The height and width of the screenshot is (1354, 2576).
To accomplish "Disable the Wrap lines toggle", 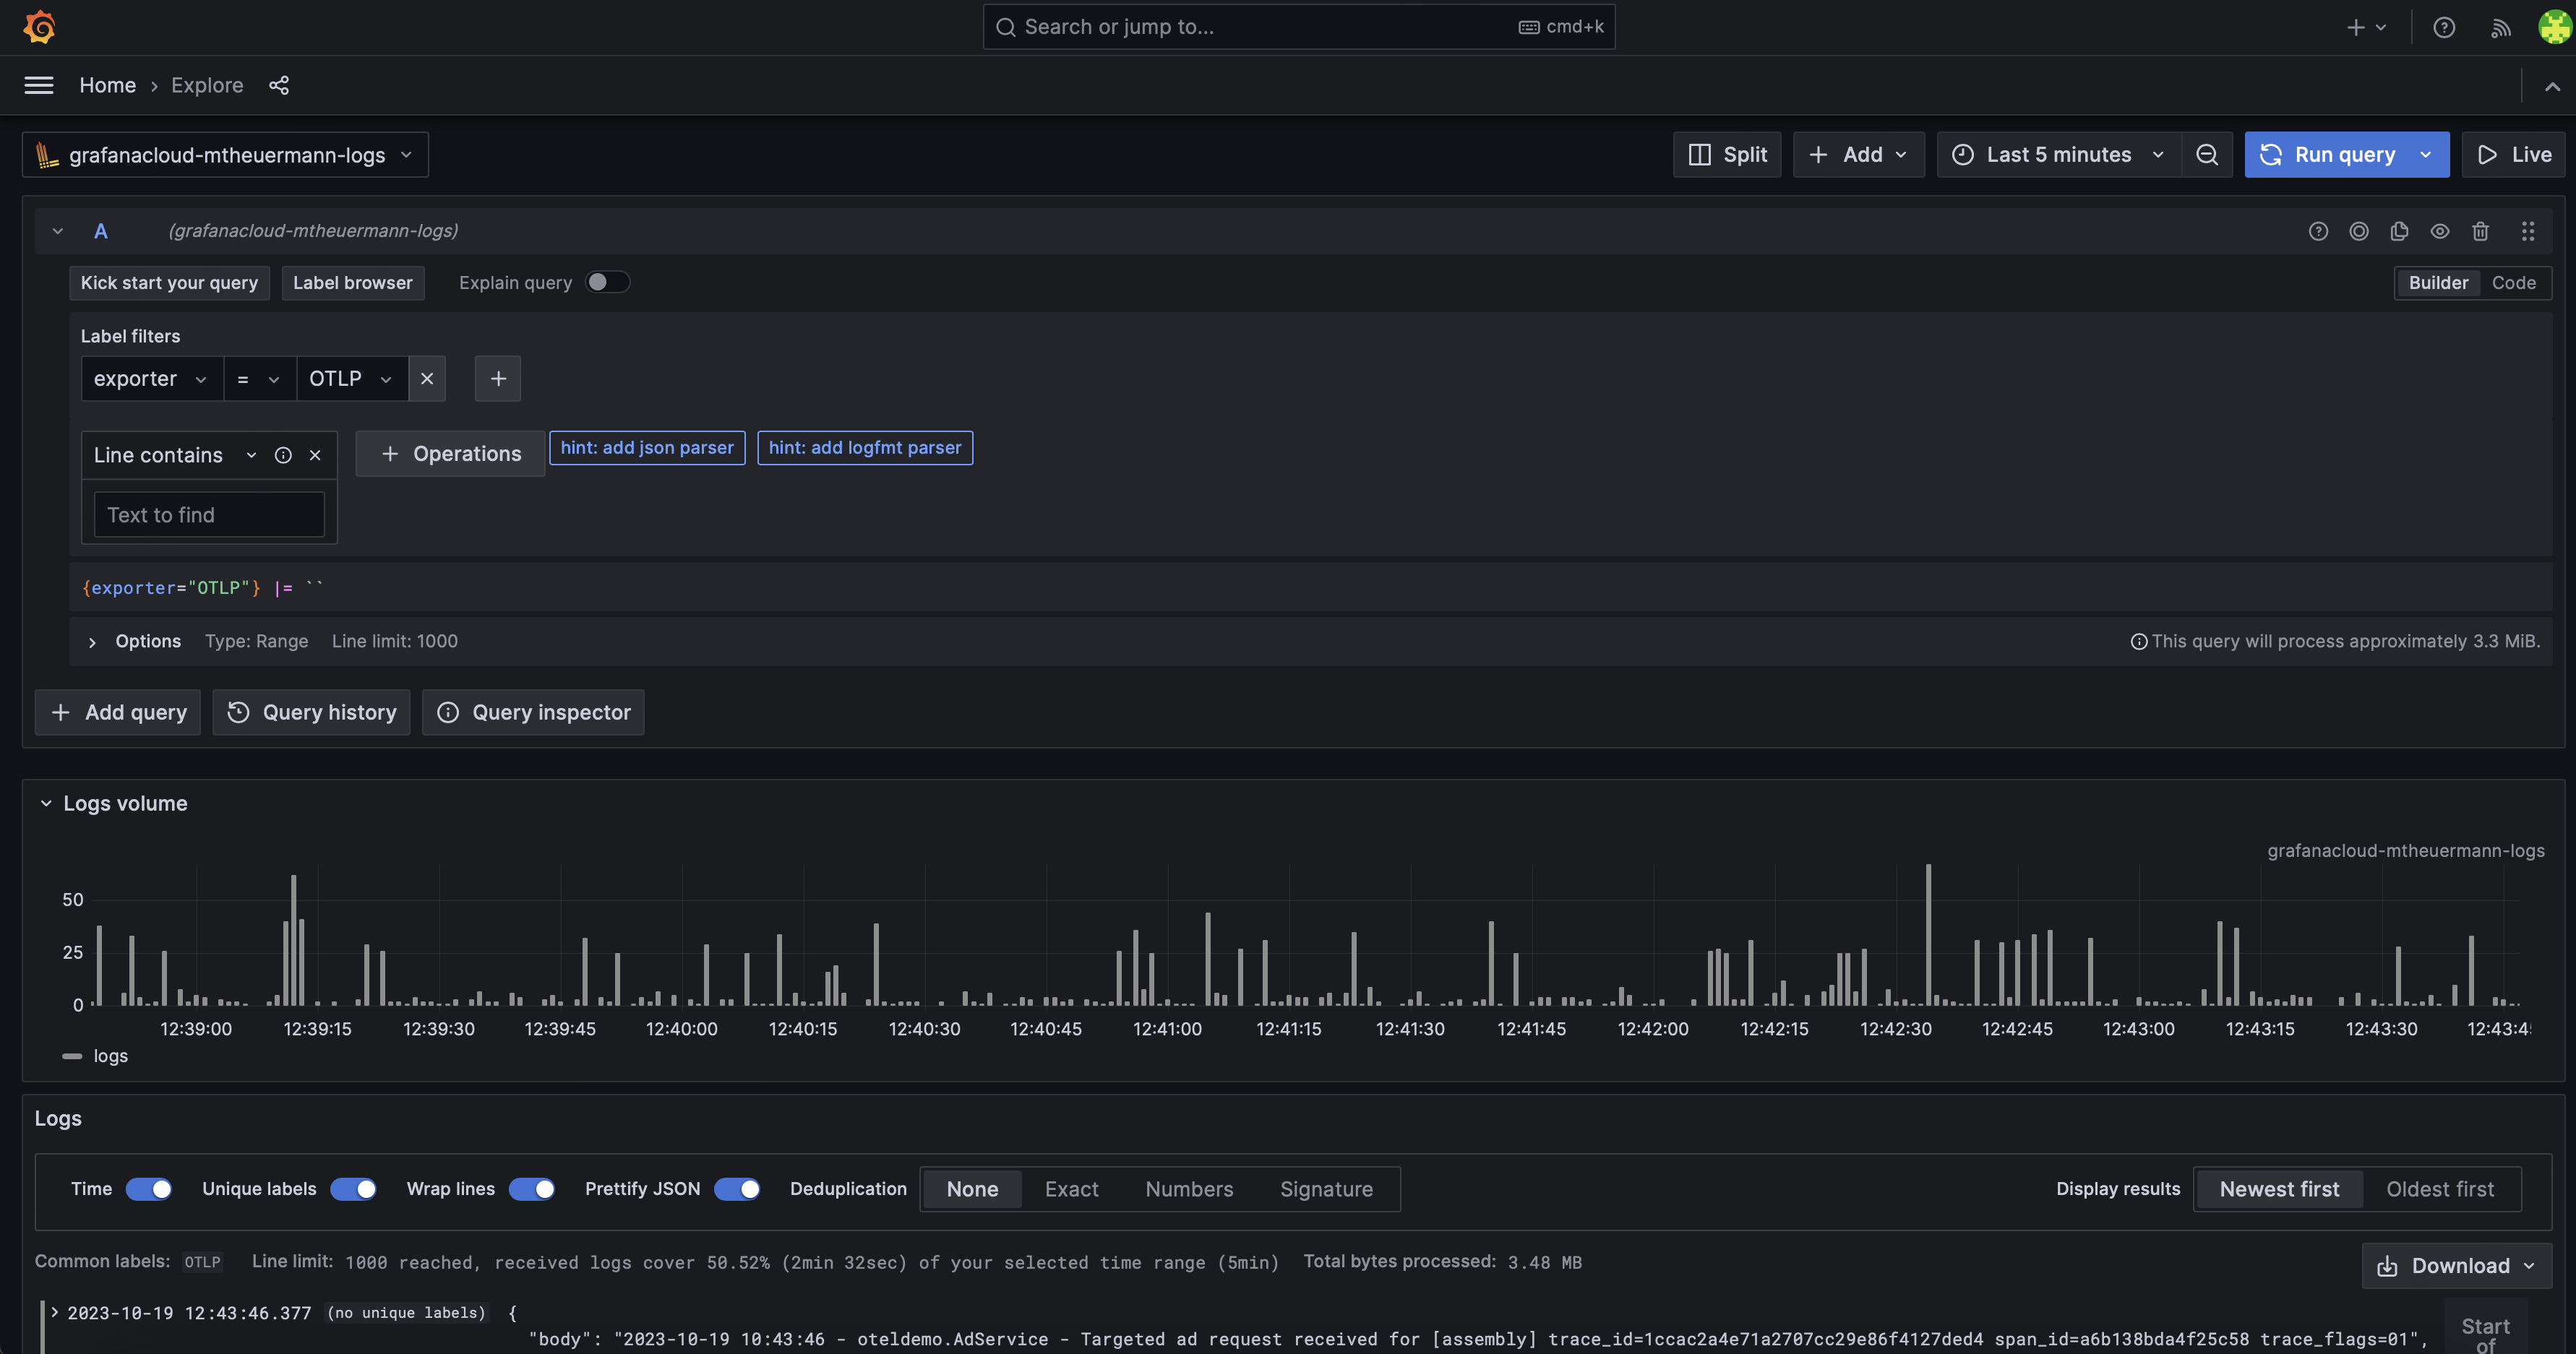I will pyautogui.click(x=531, y=1188).
